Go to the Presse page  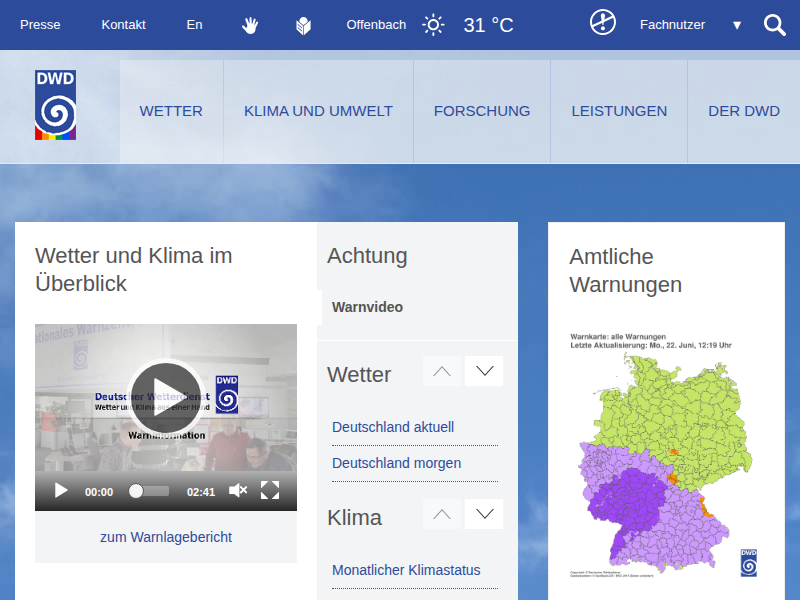pyautogui.click(x=40, y=25)
